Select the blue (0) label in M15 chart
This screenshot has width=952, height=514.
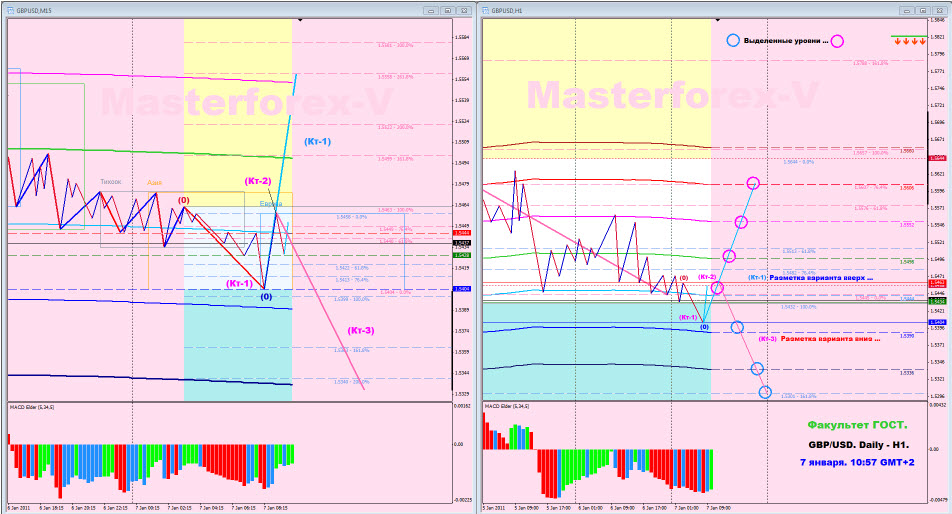(x=266, y=297)
